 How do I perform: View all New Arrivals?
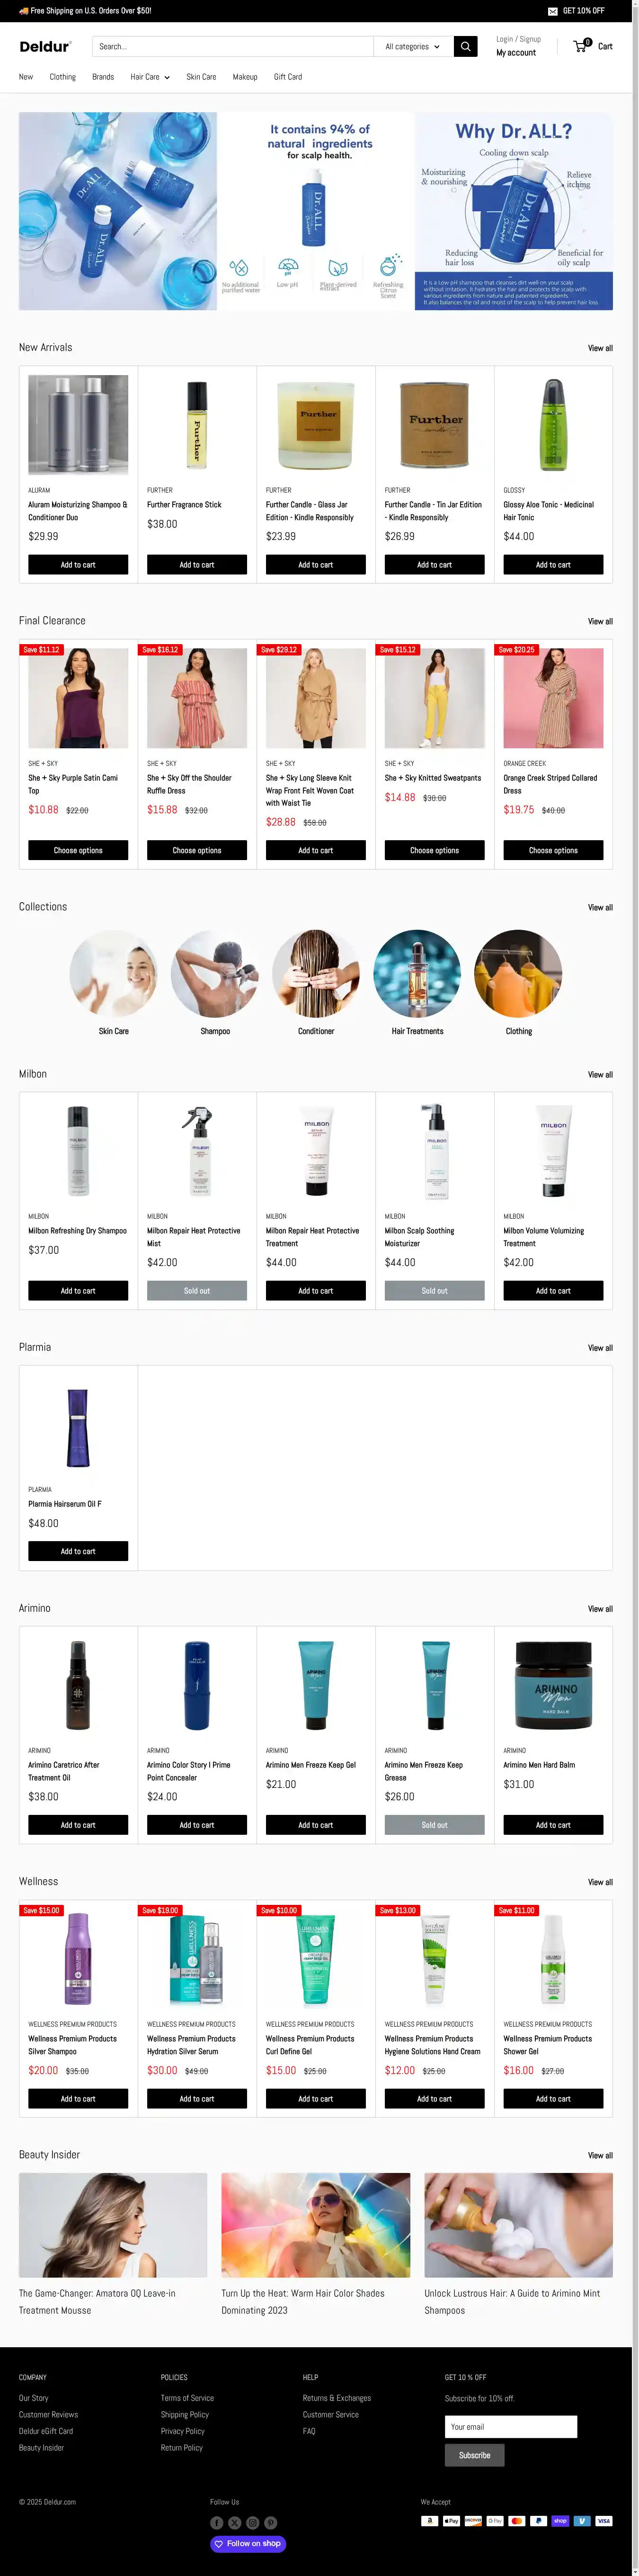(x=600, y=348)
